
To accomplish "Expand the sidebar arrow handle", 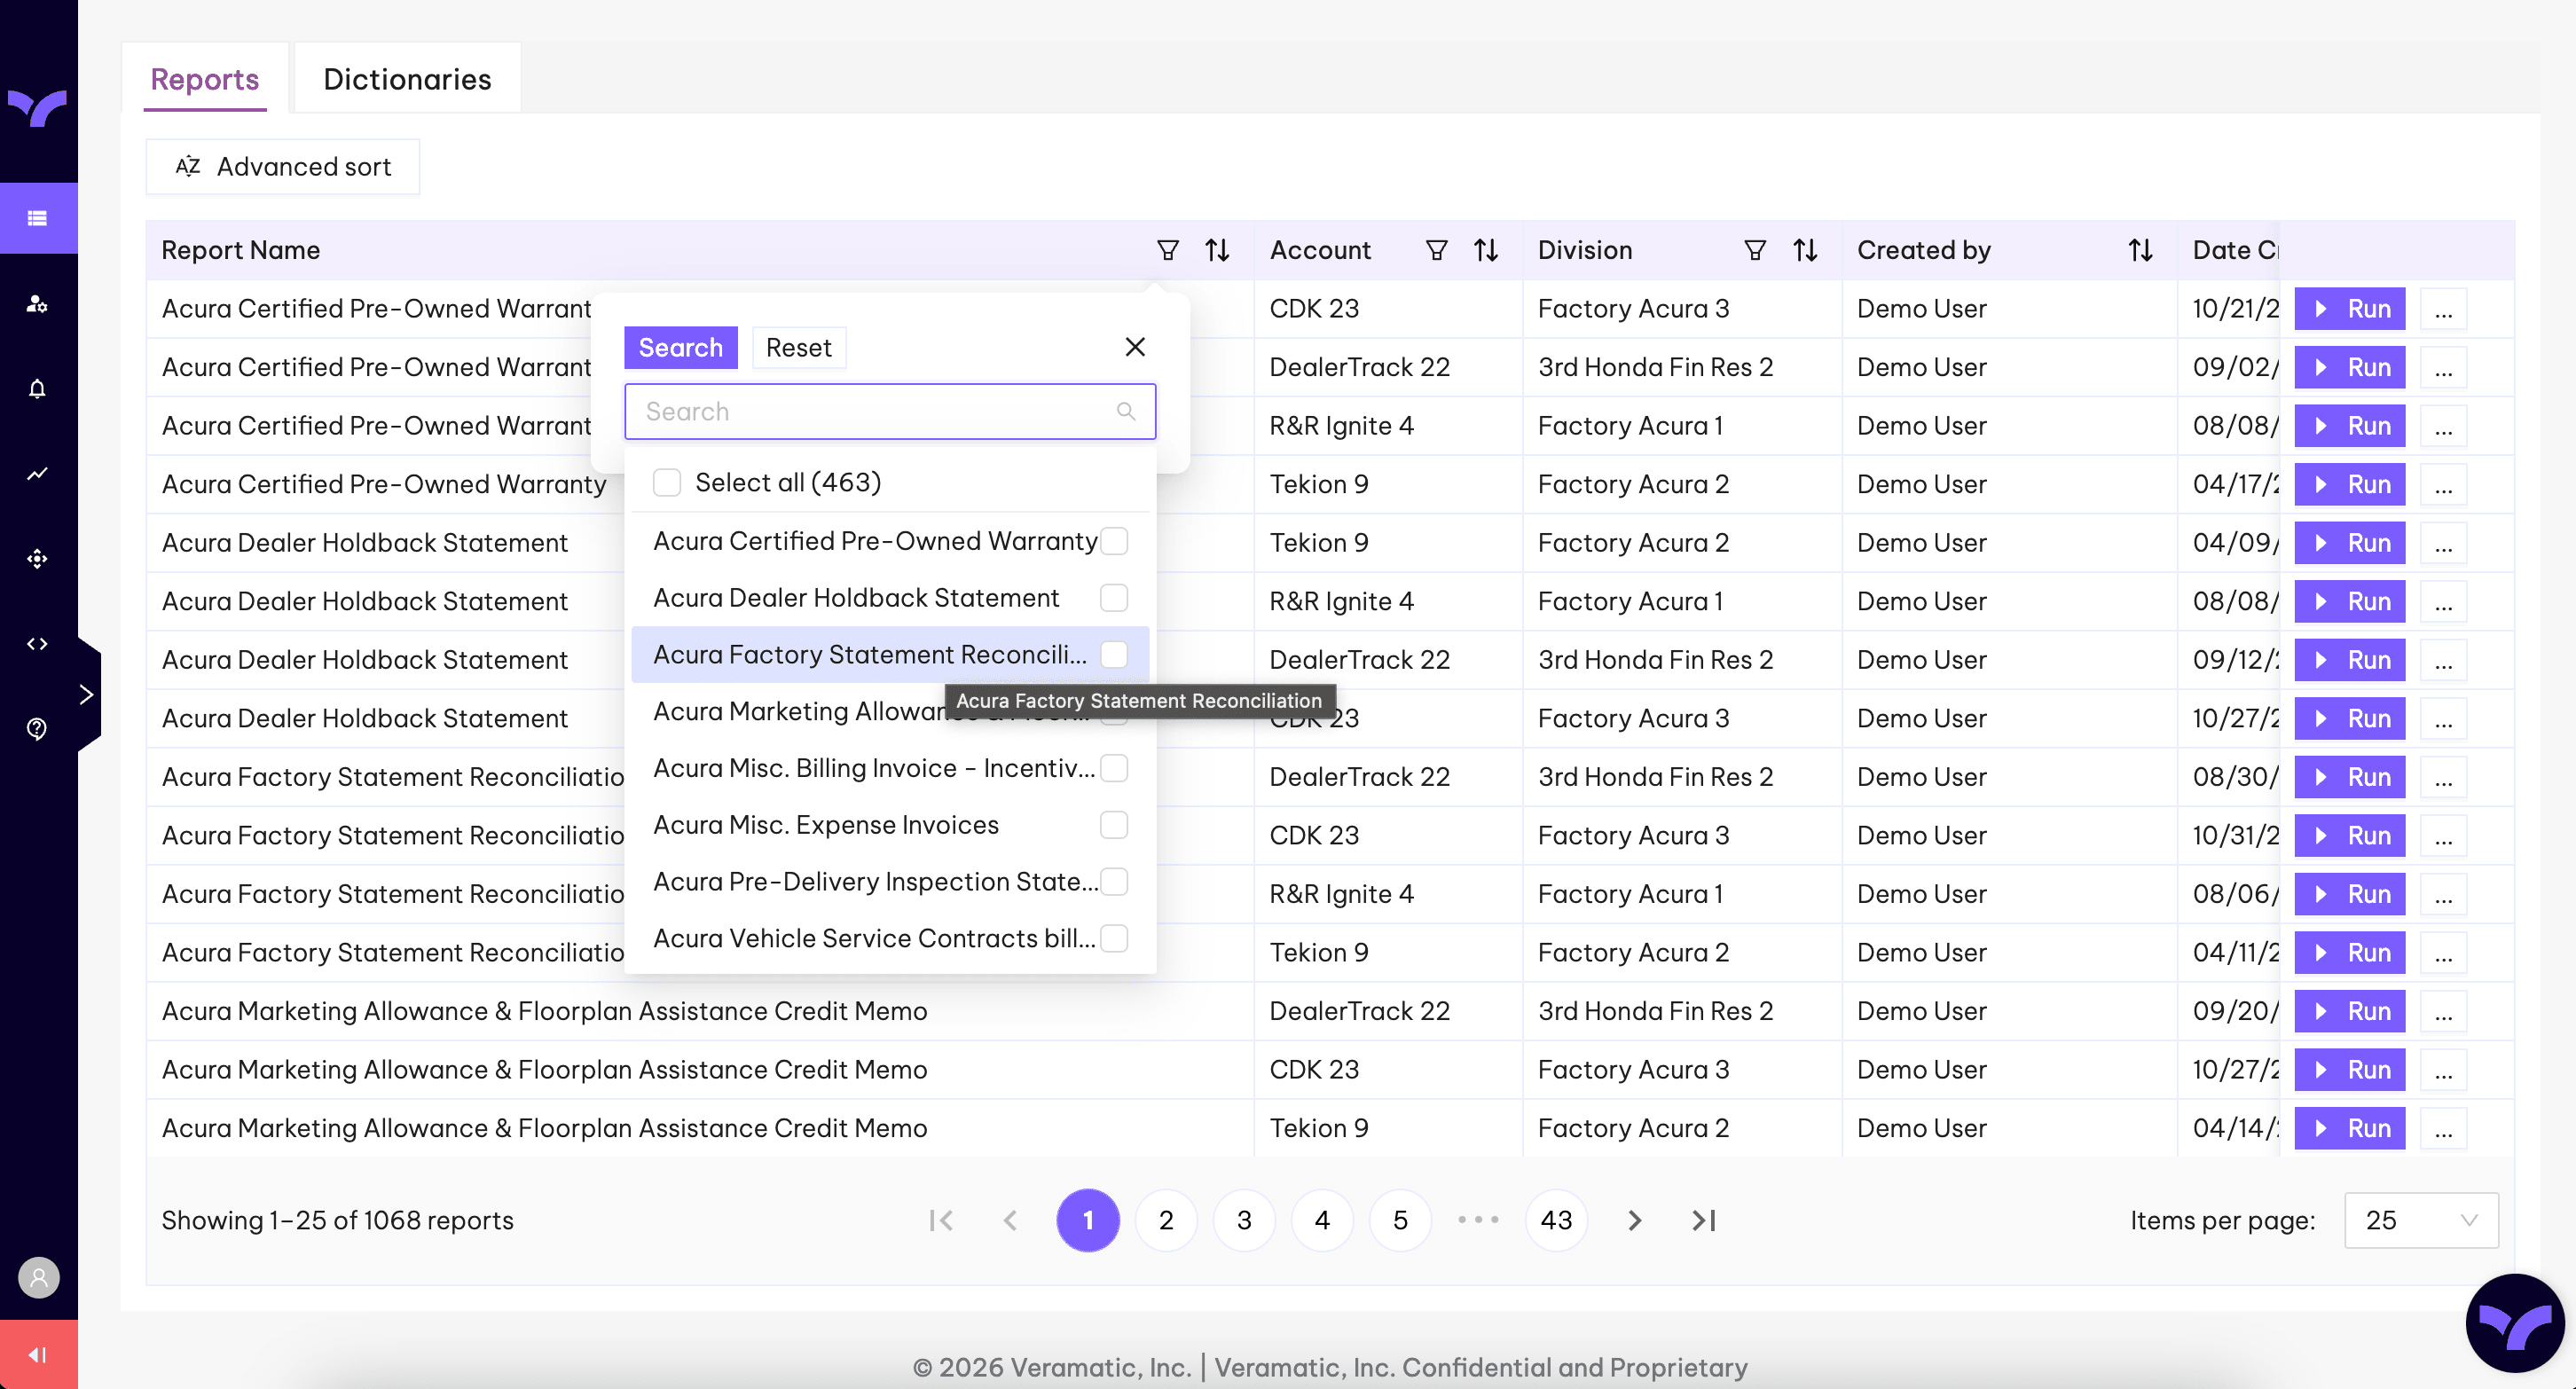I will tap(87, 694).
